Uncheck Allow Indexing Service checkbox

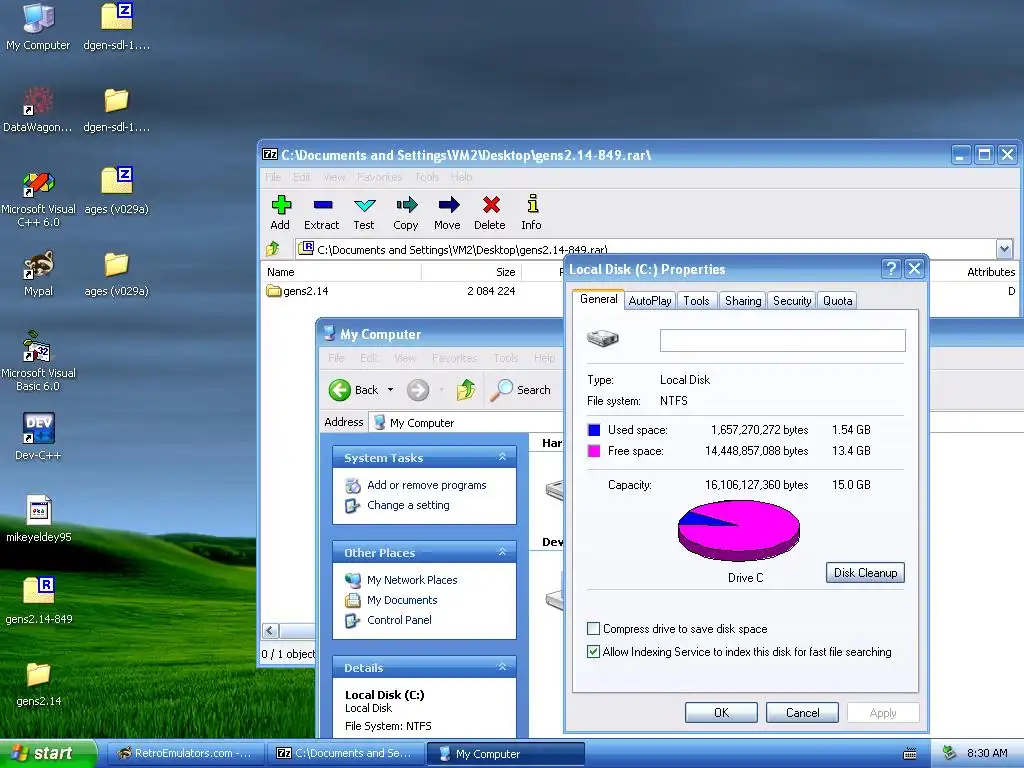pos(593,652)
